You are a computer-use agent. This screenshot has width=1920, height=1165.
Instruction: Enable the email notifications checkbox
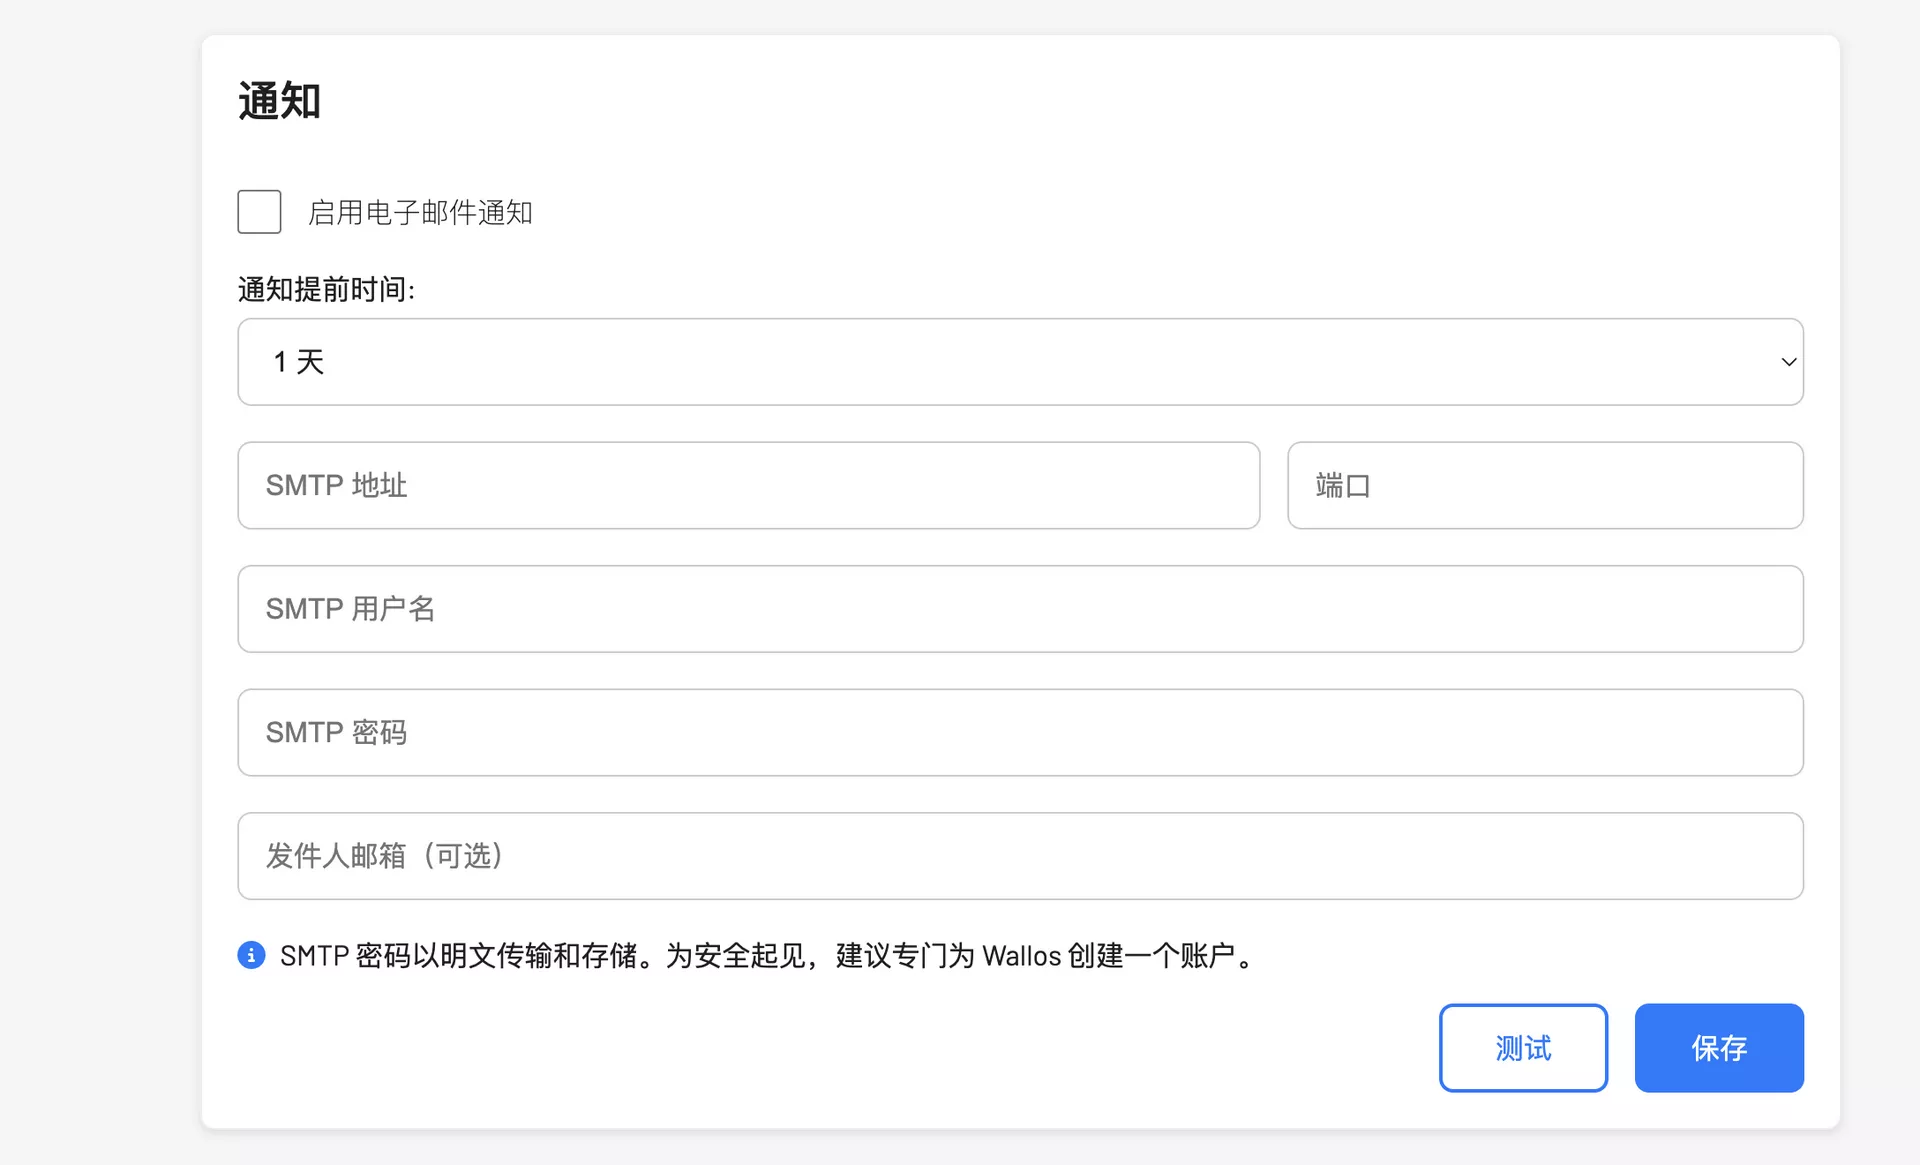coord(259,212)
